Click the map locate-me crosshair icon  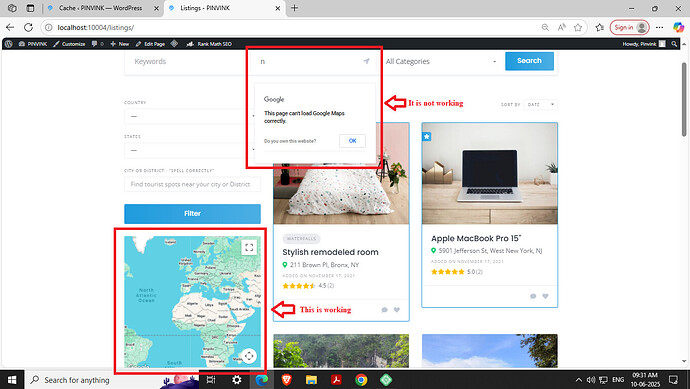(x=249, y=356)
